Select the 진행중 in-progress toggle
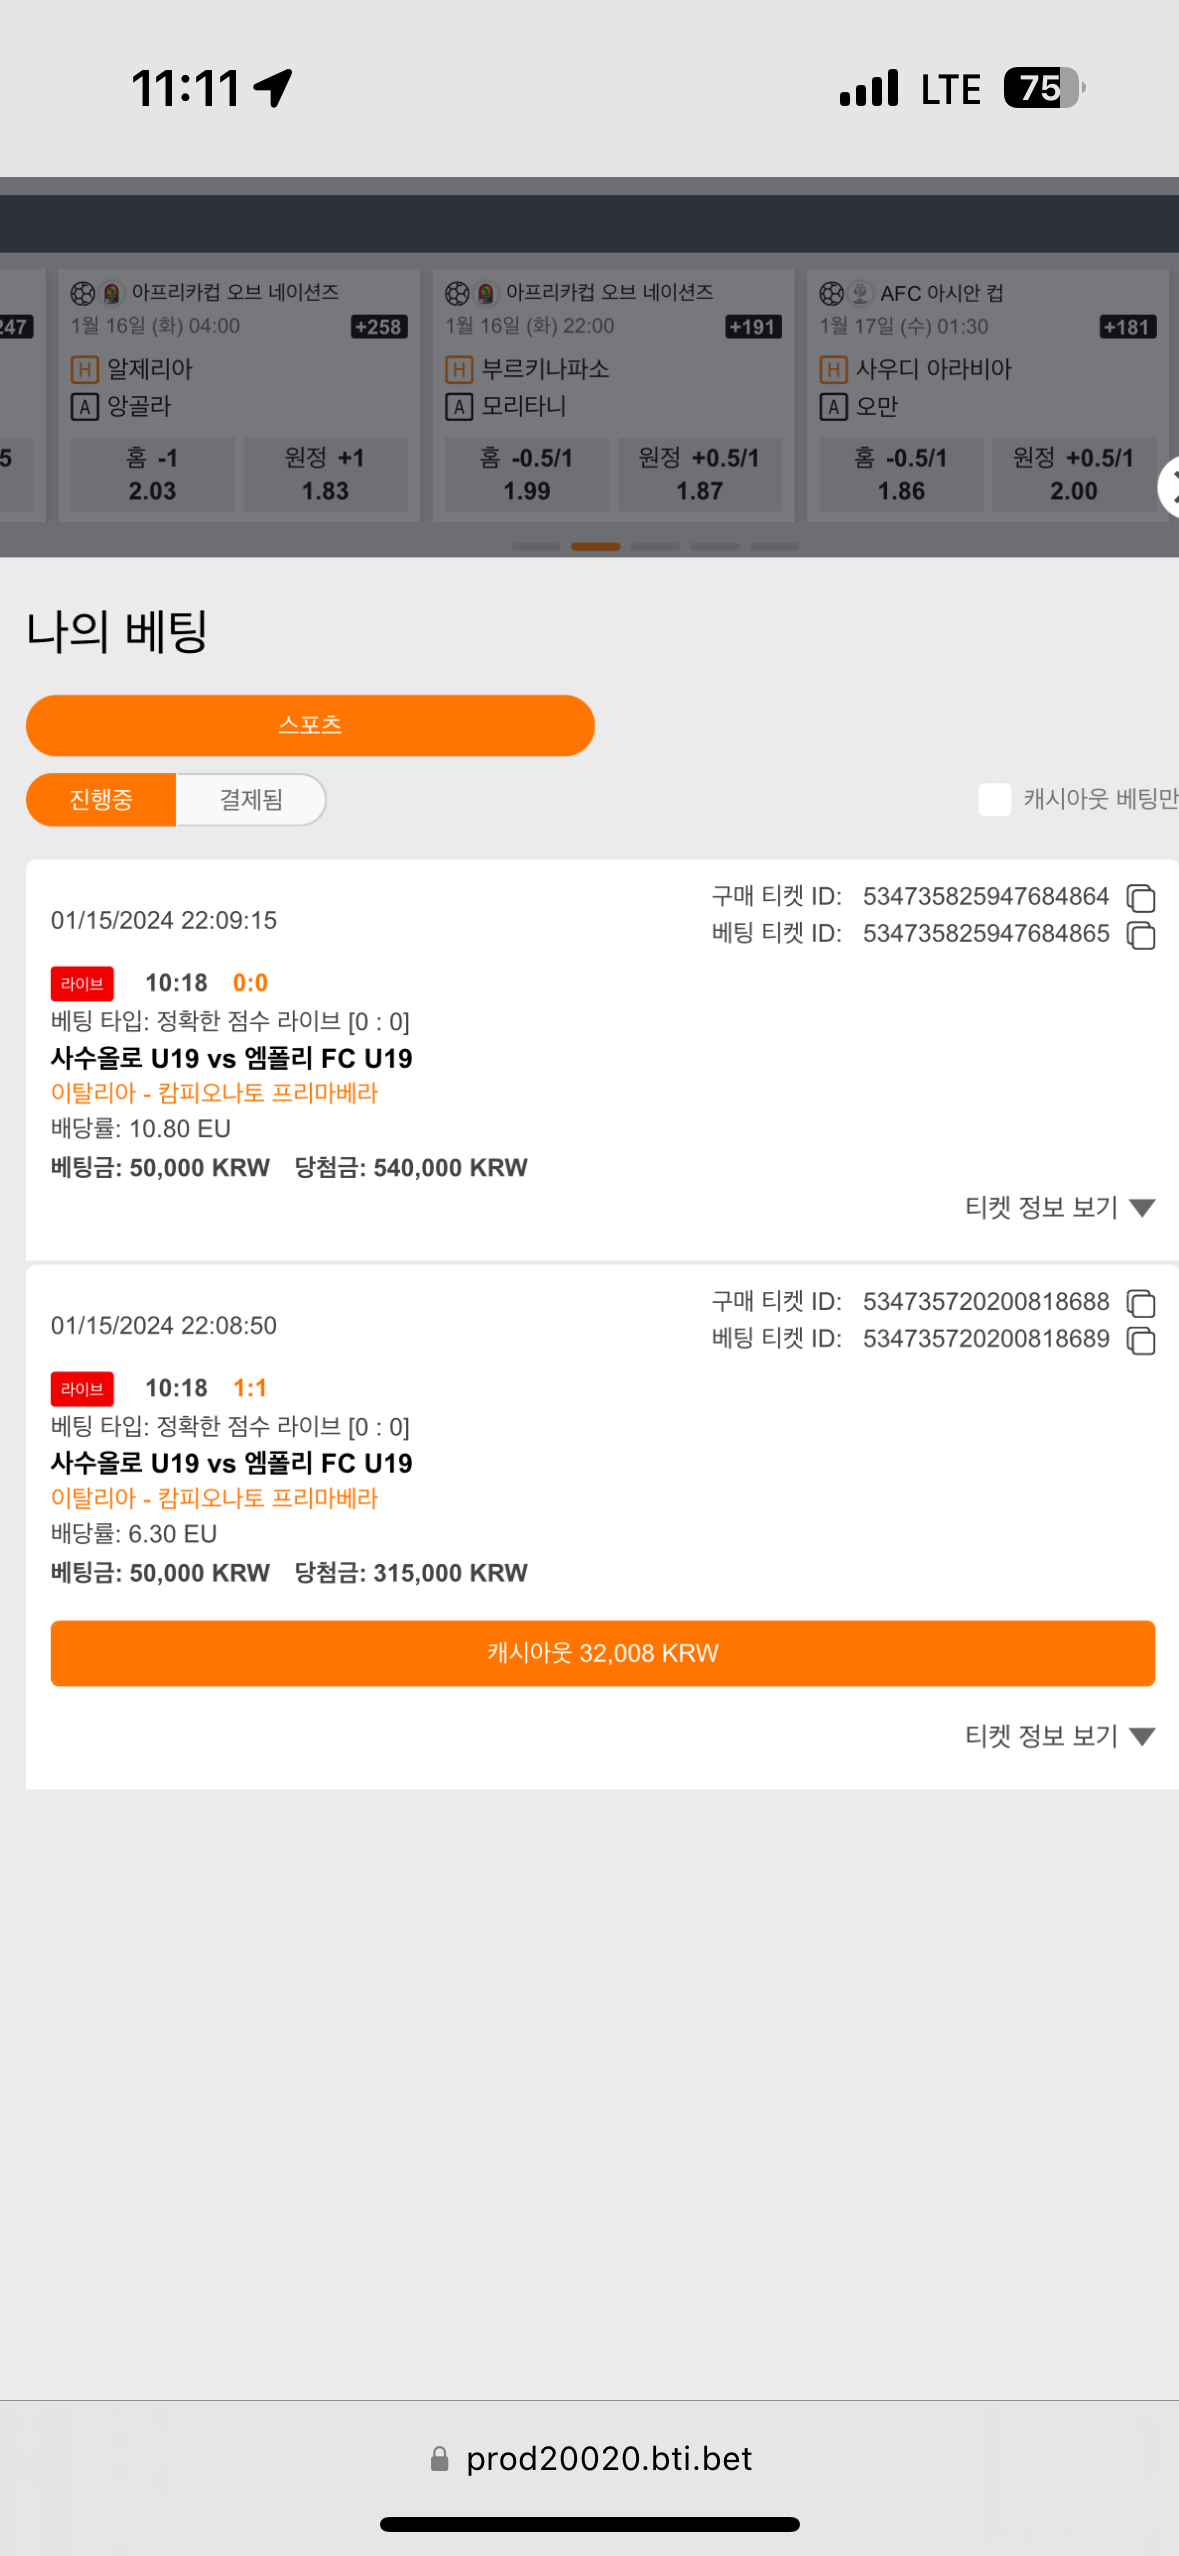This screenshot has height=2556, width=1179. 101,799
